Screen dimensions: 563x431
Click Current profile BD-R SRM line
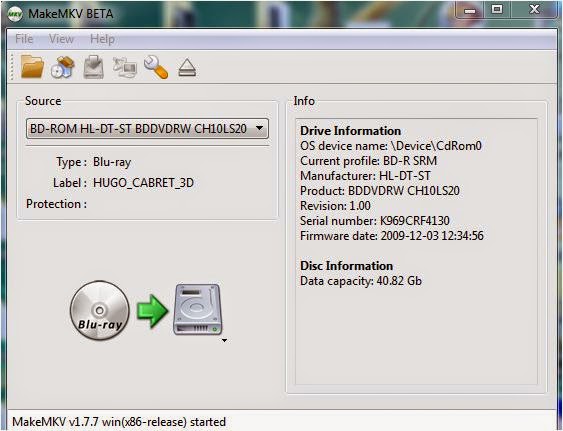[368, 161]
